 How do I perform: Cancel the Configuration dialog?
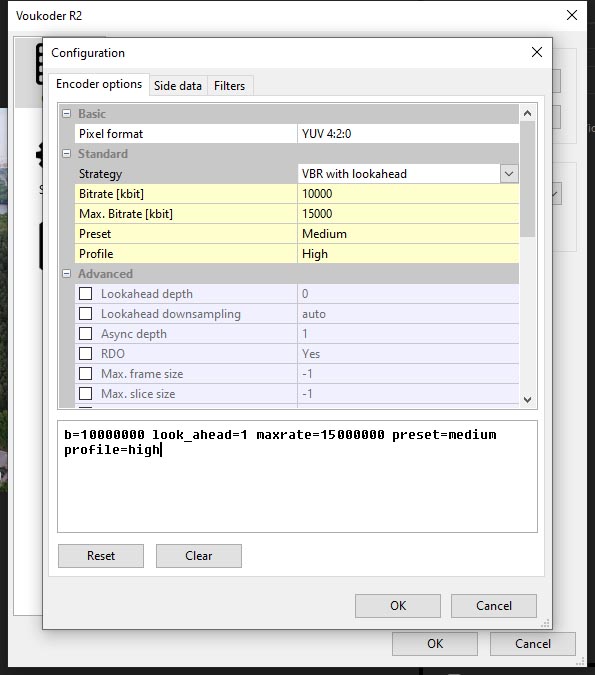pyautogui.click(x=494, y=606)
